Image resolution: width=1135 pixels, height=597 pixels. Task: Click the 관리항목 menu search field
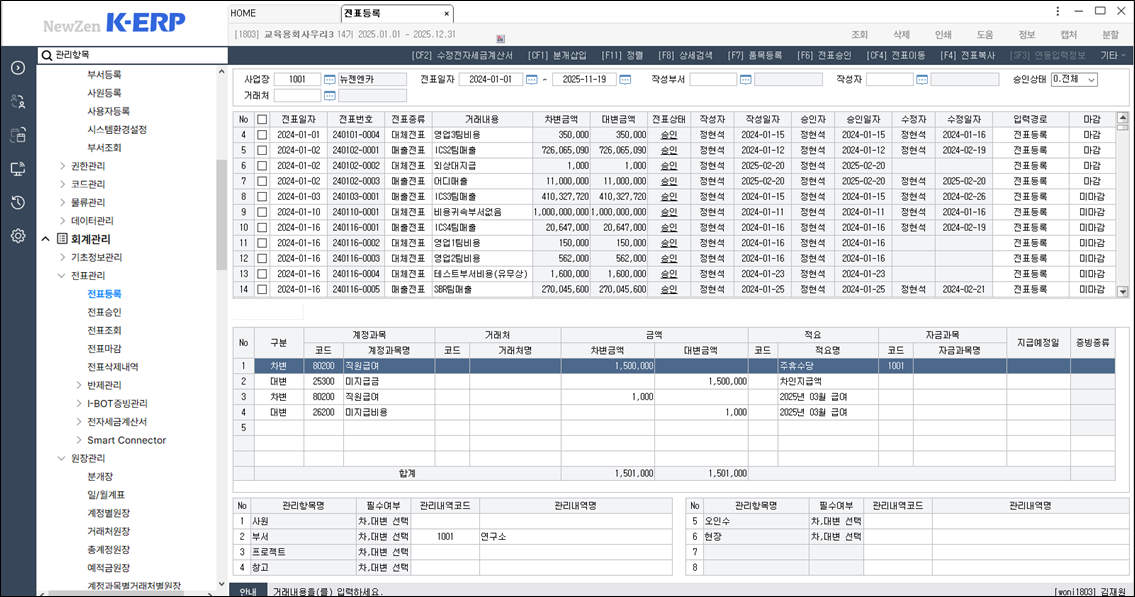pyautogui.click(x=130, y=55)
